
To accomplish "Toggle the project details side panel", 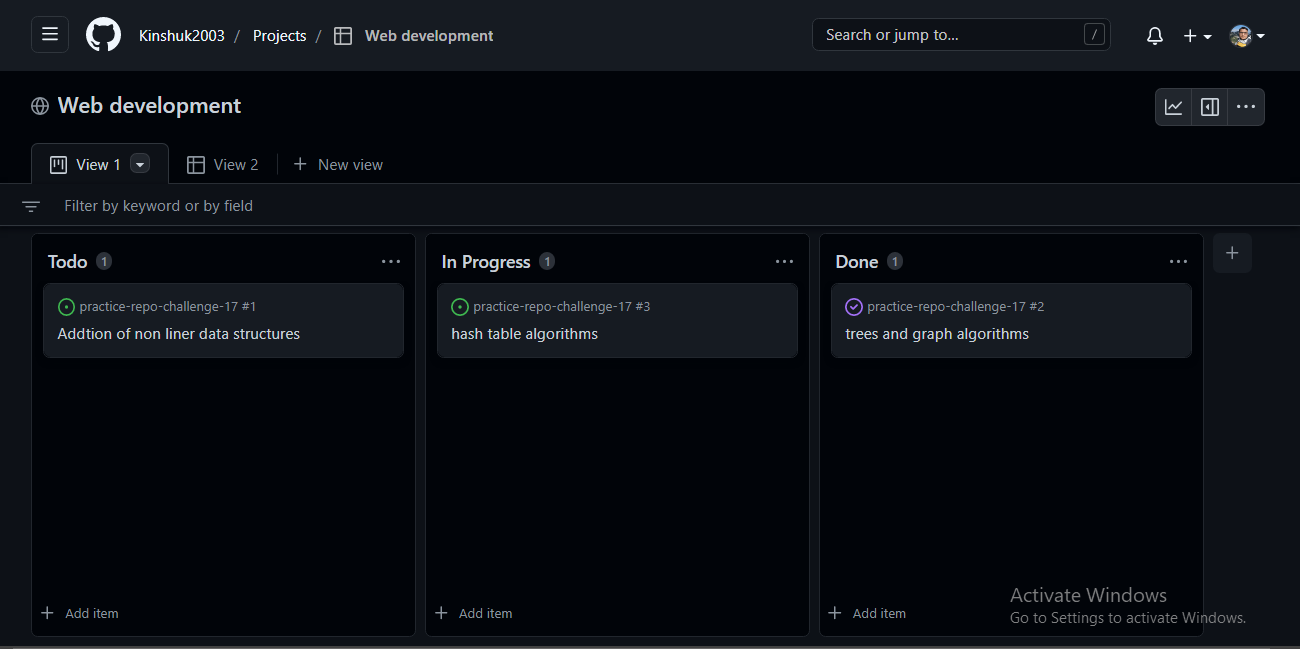I will click(1210, 107).
